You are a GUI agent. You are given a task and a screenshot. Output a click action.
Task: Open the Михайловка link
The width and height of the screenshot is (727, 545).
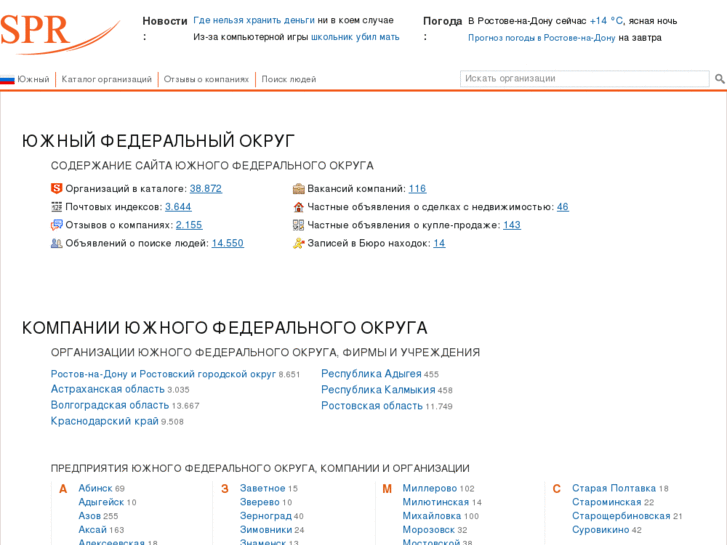click(x=432, y=516)
